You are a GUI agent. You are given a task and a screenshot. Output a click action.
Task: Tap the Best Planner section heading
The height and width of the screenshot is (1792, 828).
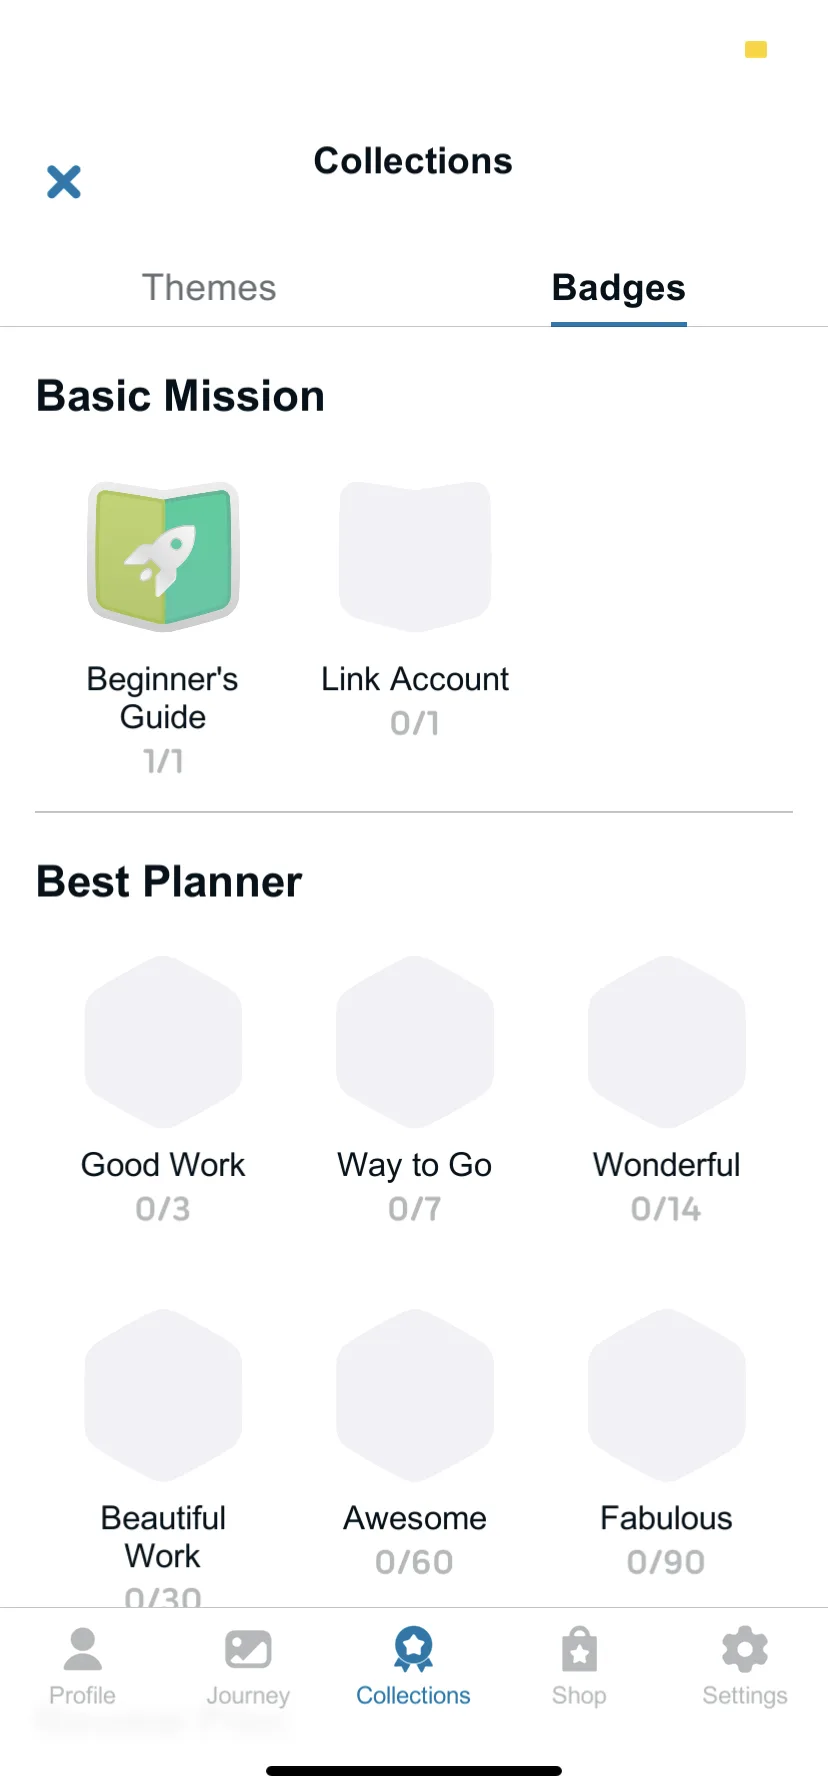pos(169,882)
